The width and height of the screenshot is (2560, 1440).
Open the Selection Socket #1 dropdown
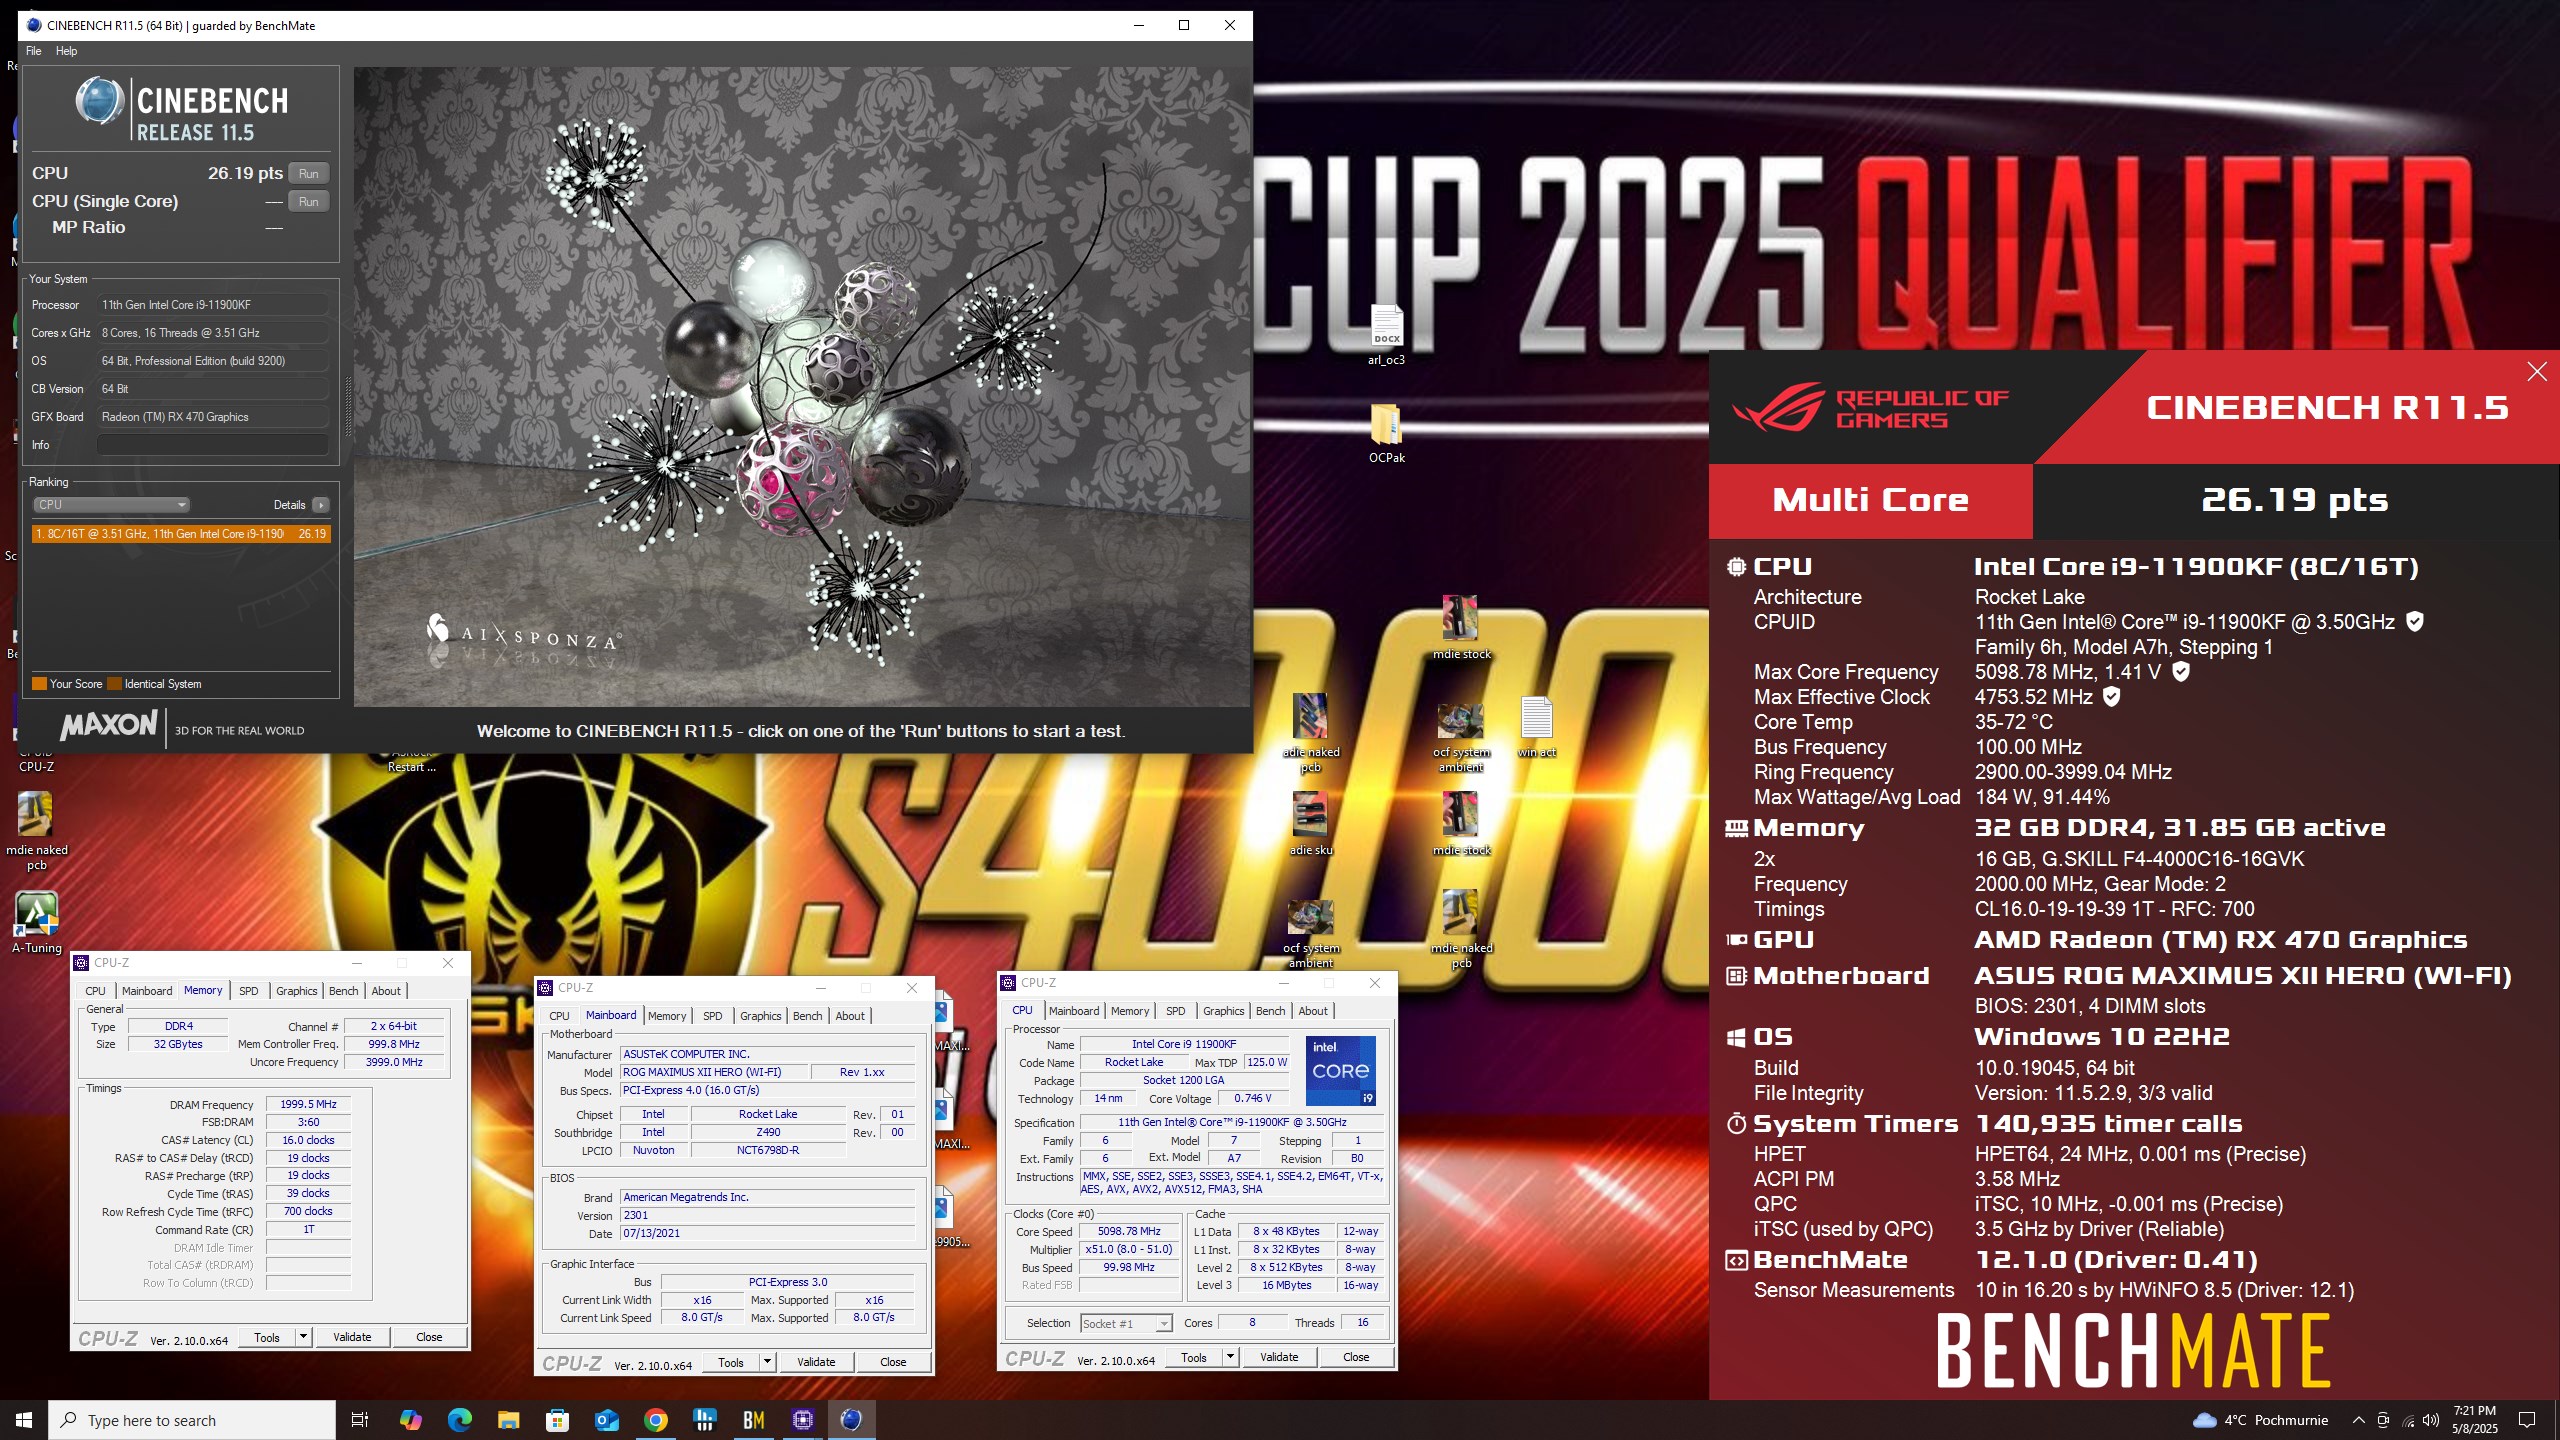pyautogui.click(x=1126, y=1323)
